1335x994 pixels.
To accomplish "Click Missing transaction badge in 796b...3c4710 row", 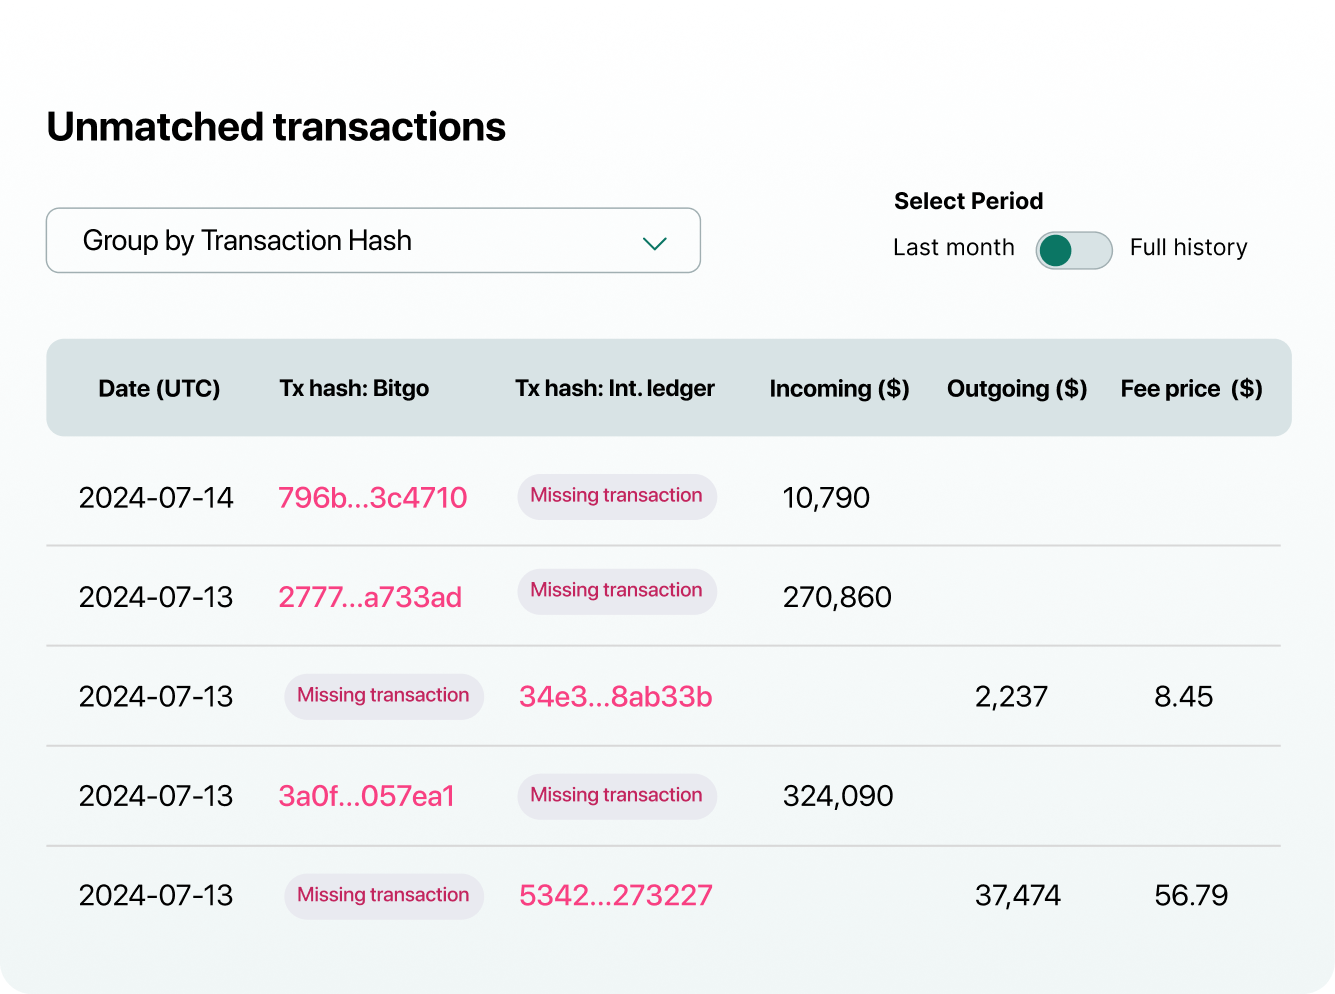I will pos(617,496).
